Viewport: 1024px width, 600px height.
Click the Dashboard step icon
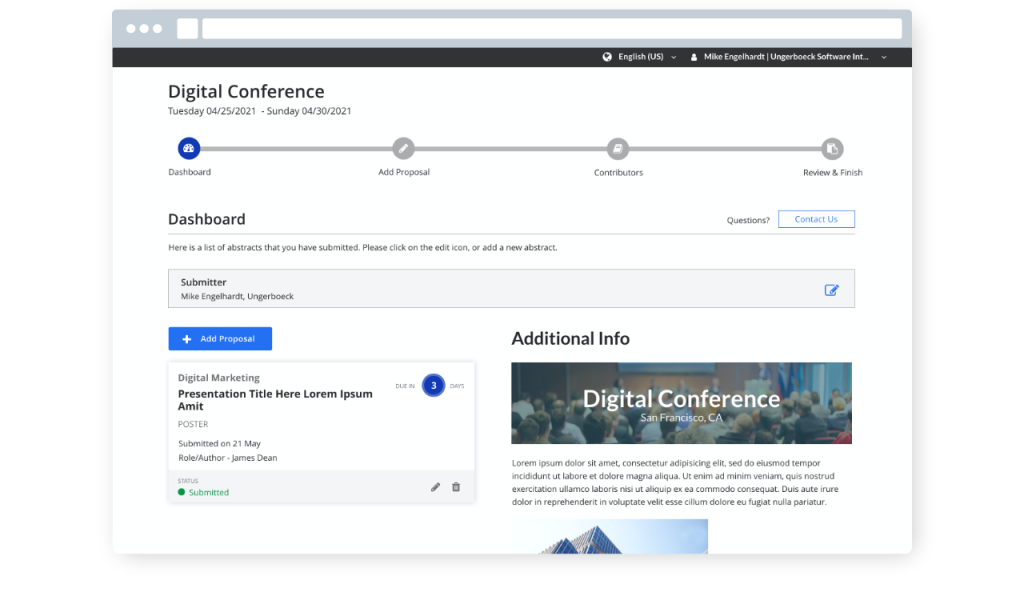(x=189, y=149)
